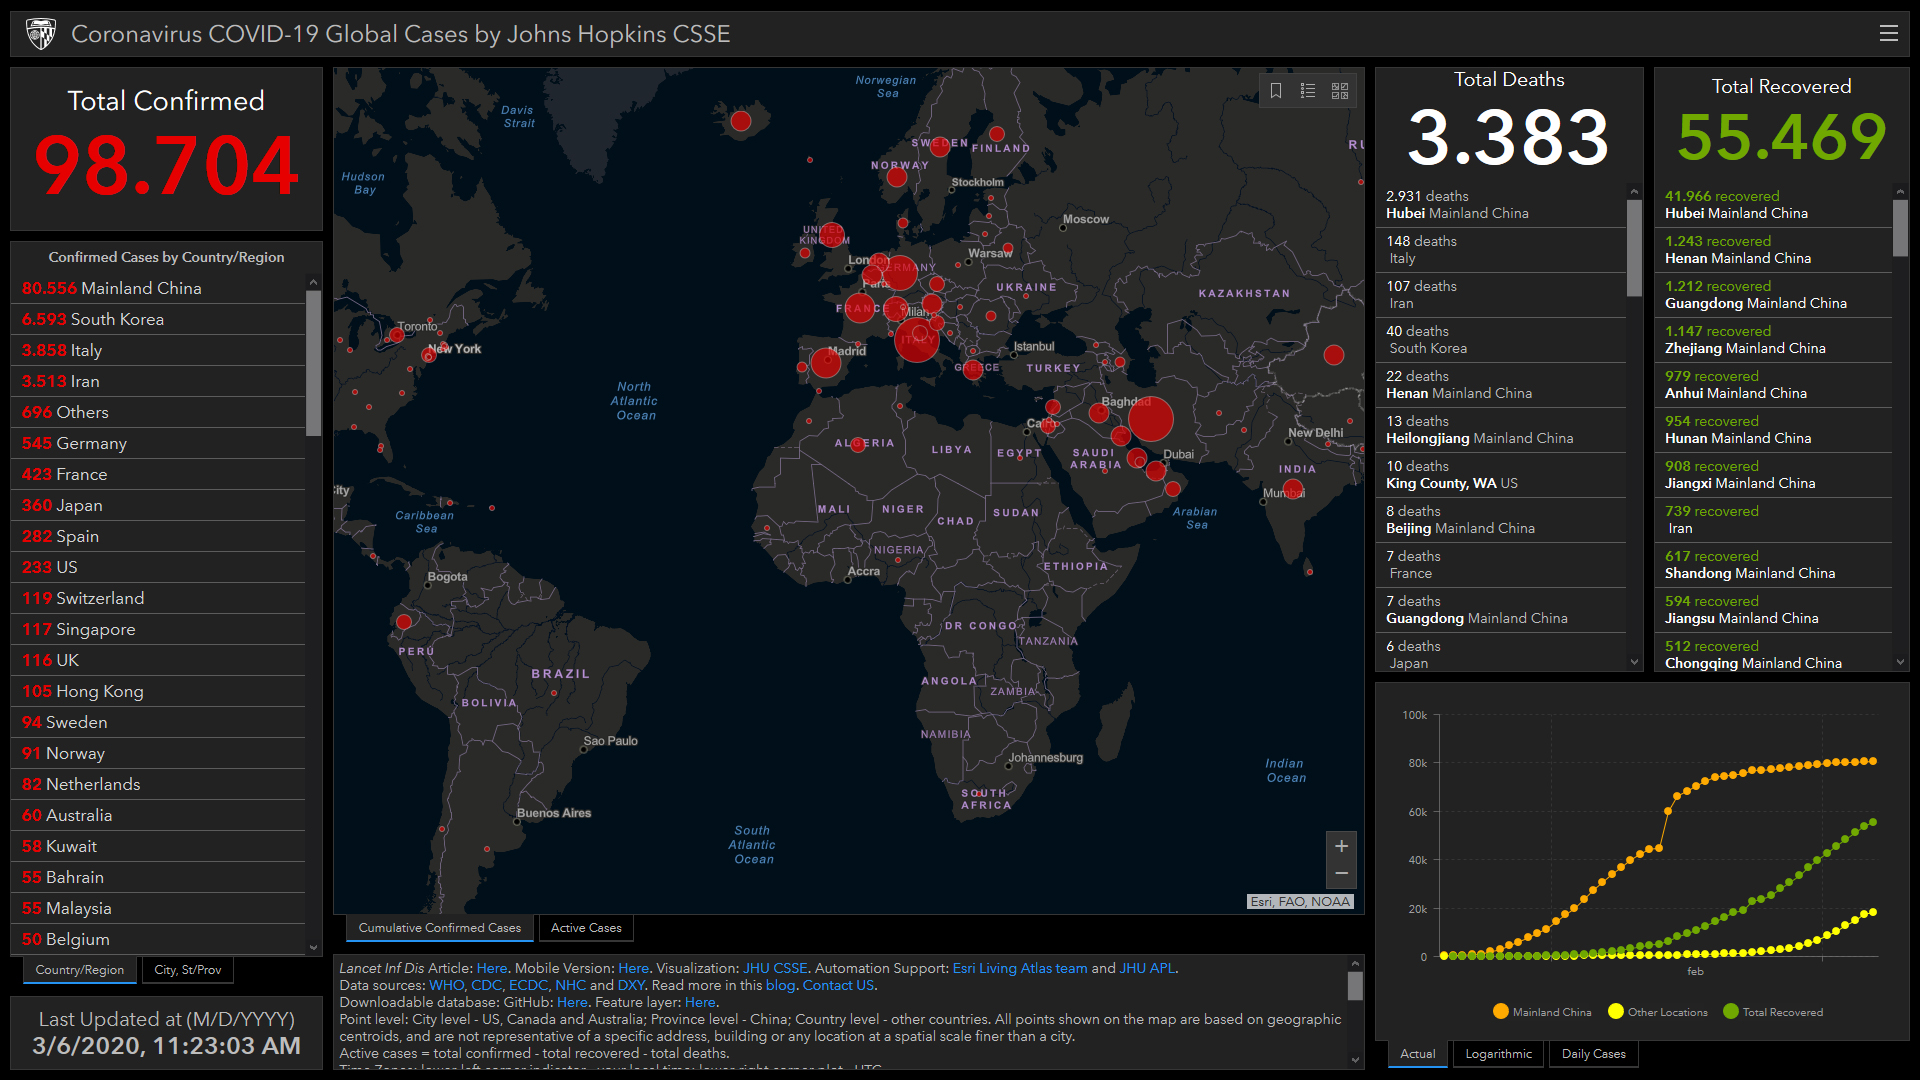Switch to Active Cases tab
The width and height of the screenshot is (1920, 1080).
pyautogui.click(x=586, y=928)
